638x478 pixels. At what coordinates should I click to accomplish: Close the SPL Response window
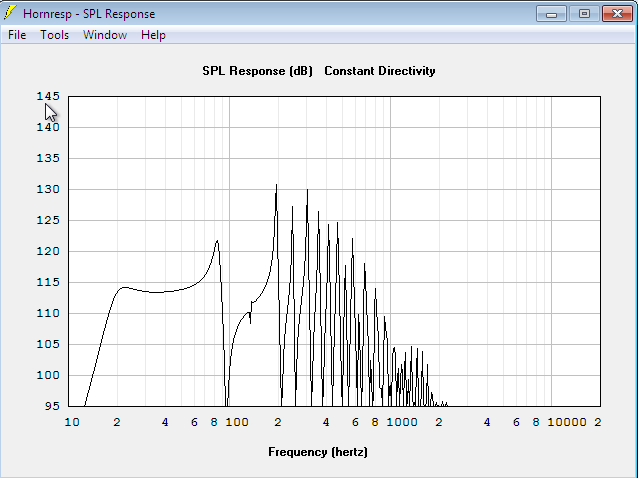click(617, 14)
